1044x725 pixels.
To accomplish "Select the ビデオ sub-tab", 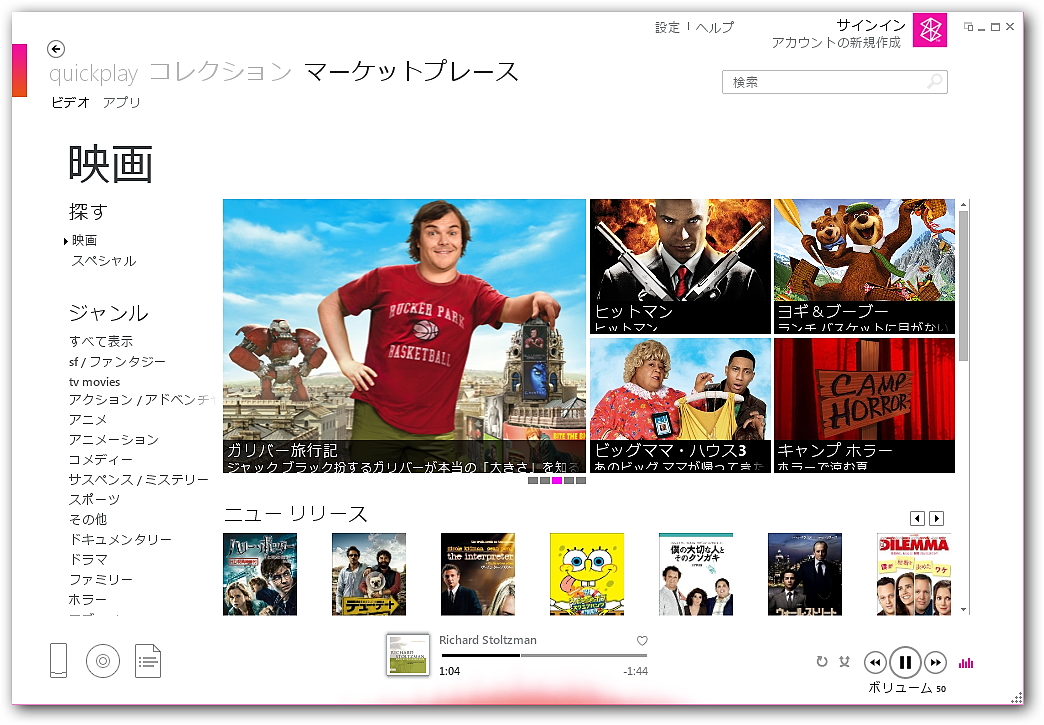I will [x=70, y=102].
